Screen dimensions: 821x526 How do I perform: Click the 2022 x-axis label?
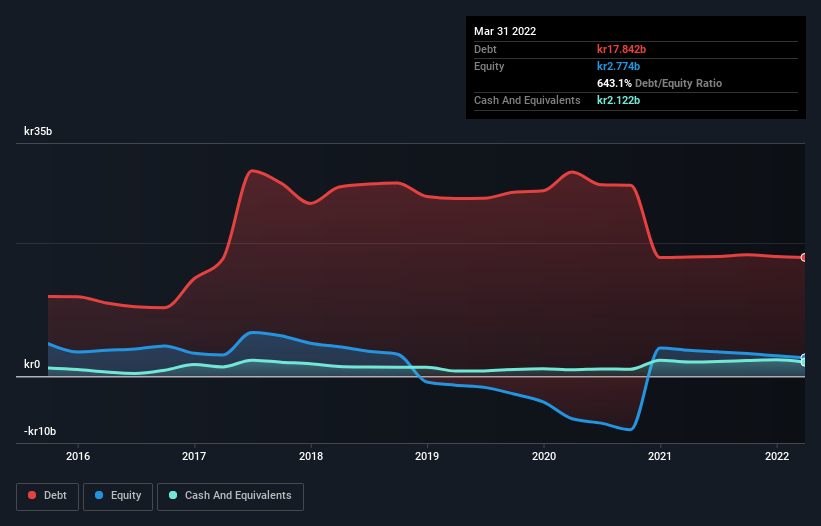pyautogui.click(x=777, y=456)
